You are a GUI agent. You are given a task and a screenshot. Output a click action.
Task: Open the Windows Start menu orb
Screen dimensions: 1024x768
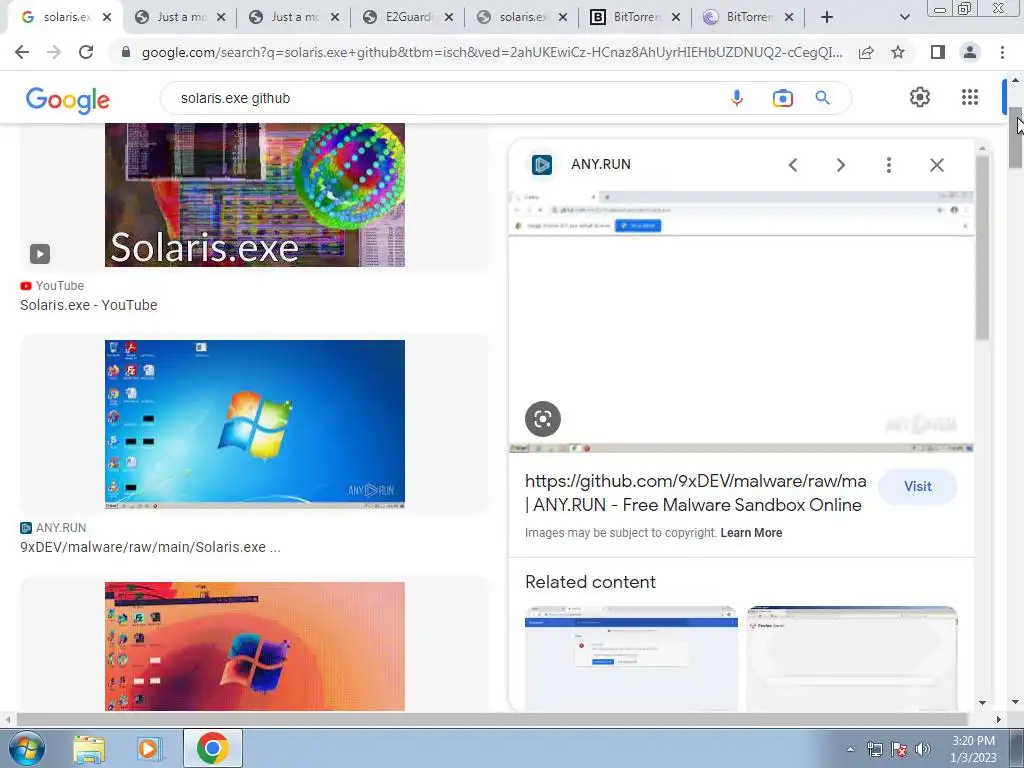(x=27, y=748)
